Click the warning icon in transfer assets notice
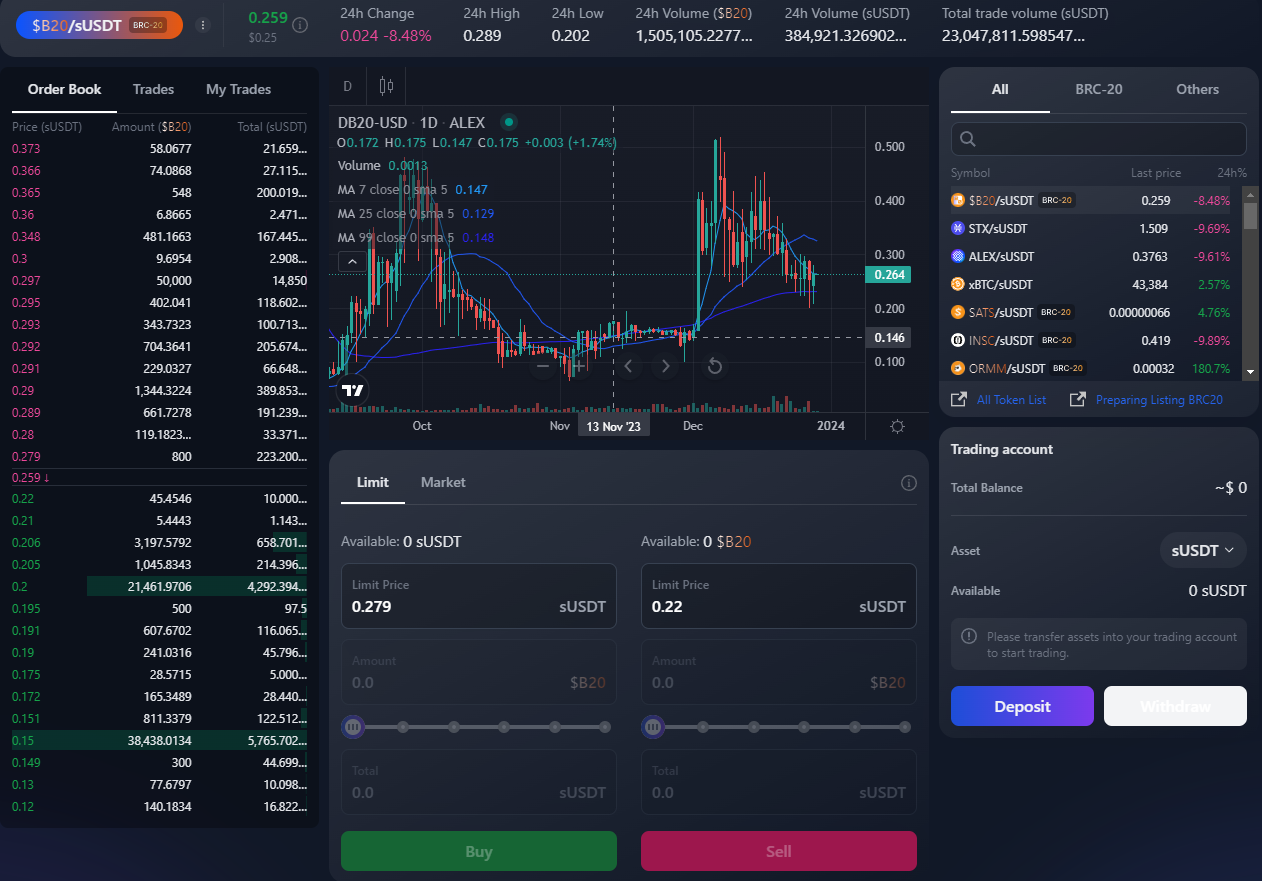 (968, 636)
